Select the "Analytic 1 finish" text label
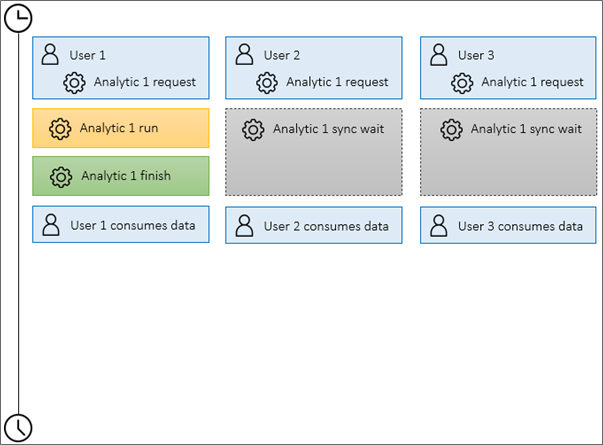Screen dimensions: 603x445 pos(125,176)
